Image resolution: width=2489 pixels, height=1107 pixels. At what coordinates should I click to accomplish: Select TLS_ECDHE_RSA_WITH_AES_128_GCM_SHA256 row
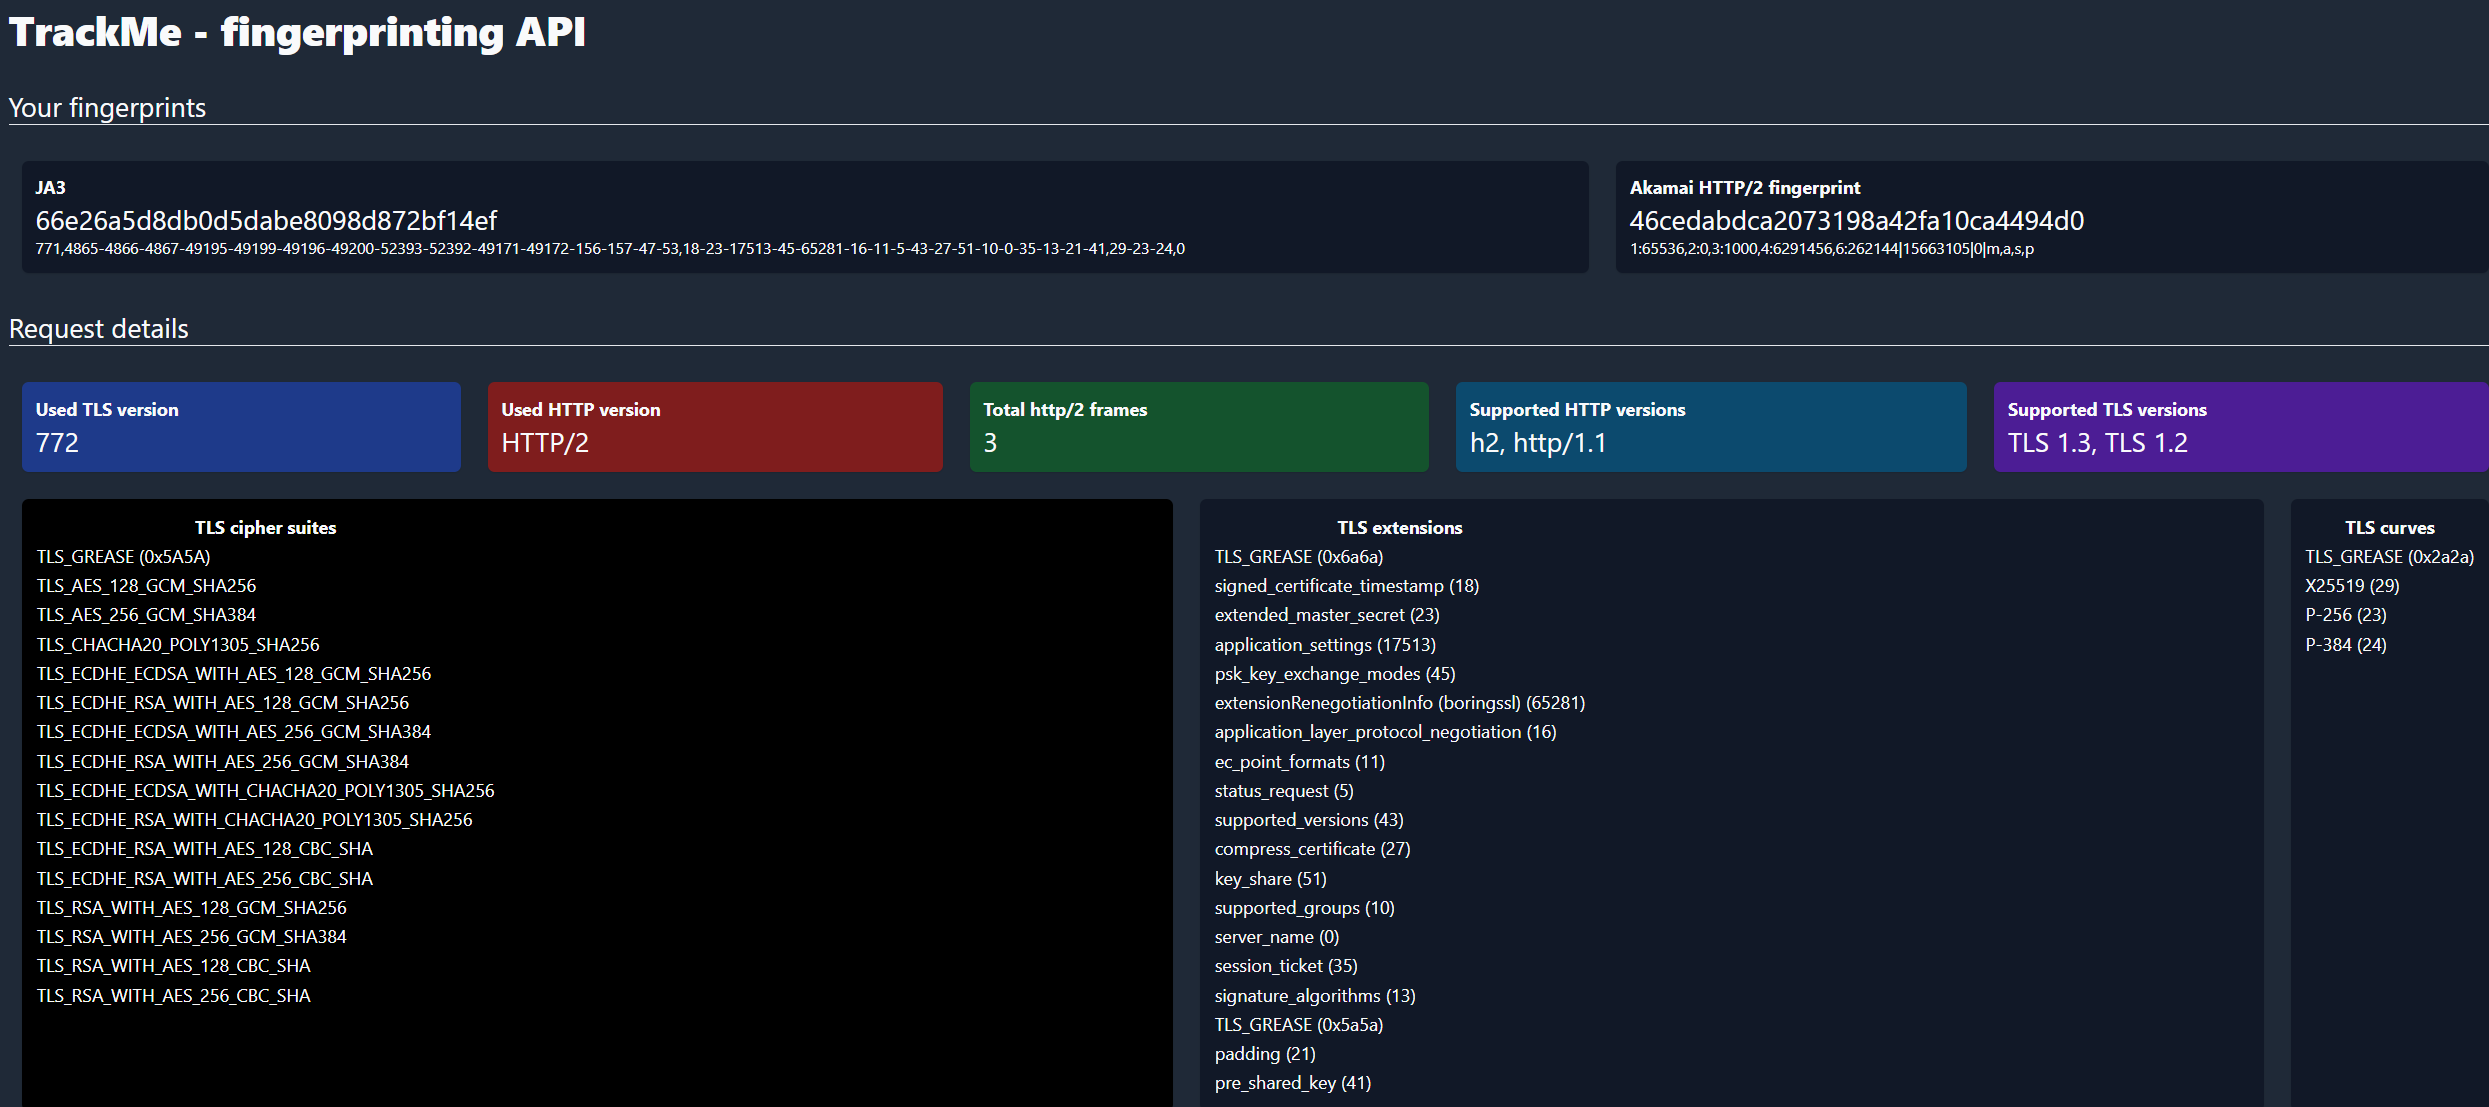223,703
